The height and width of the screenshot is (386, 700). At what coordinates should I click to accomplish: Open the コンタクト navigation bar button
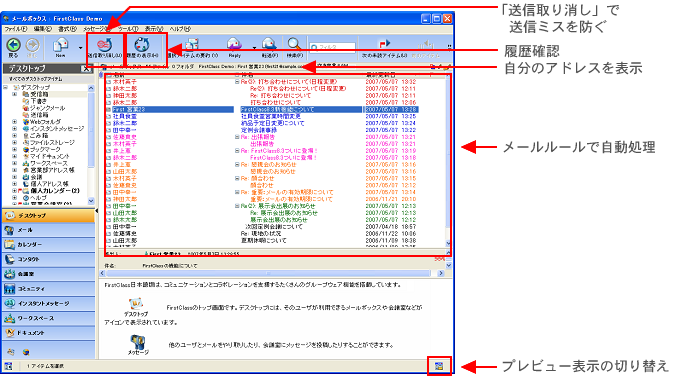(x=49, y=259)
